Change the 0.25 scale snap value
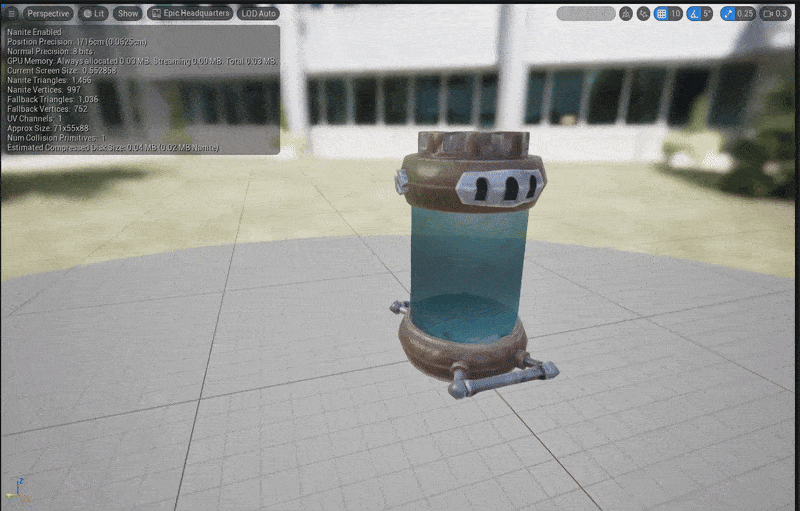 tap(745, 14)
